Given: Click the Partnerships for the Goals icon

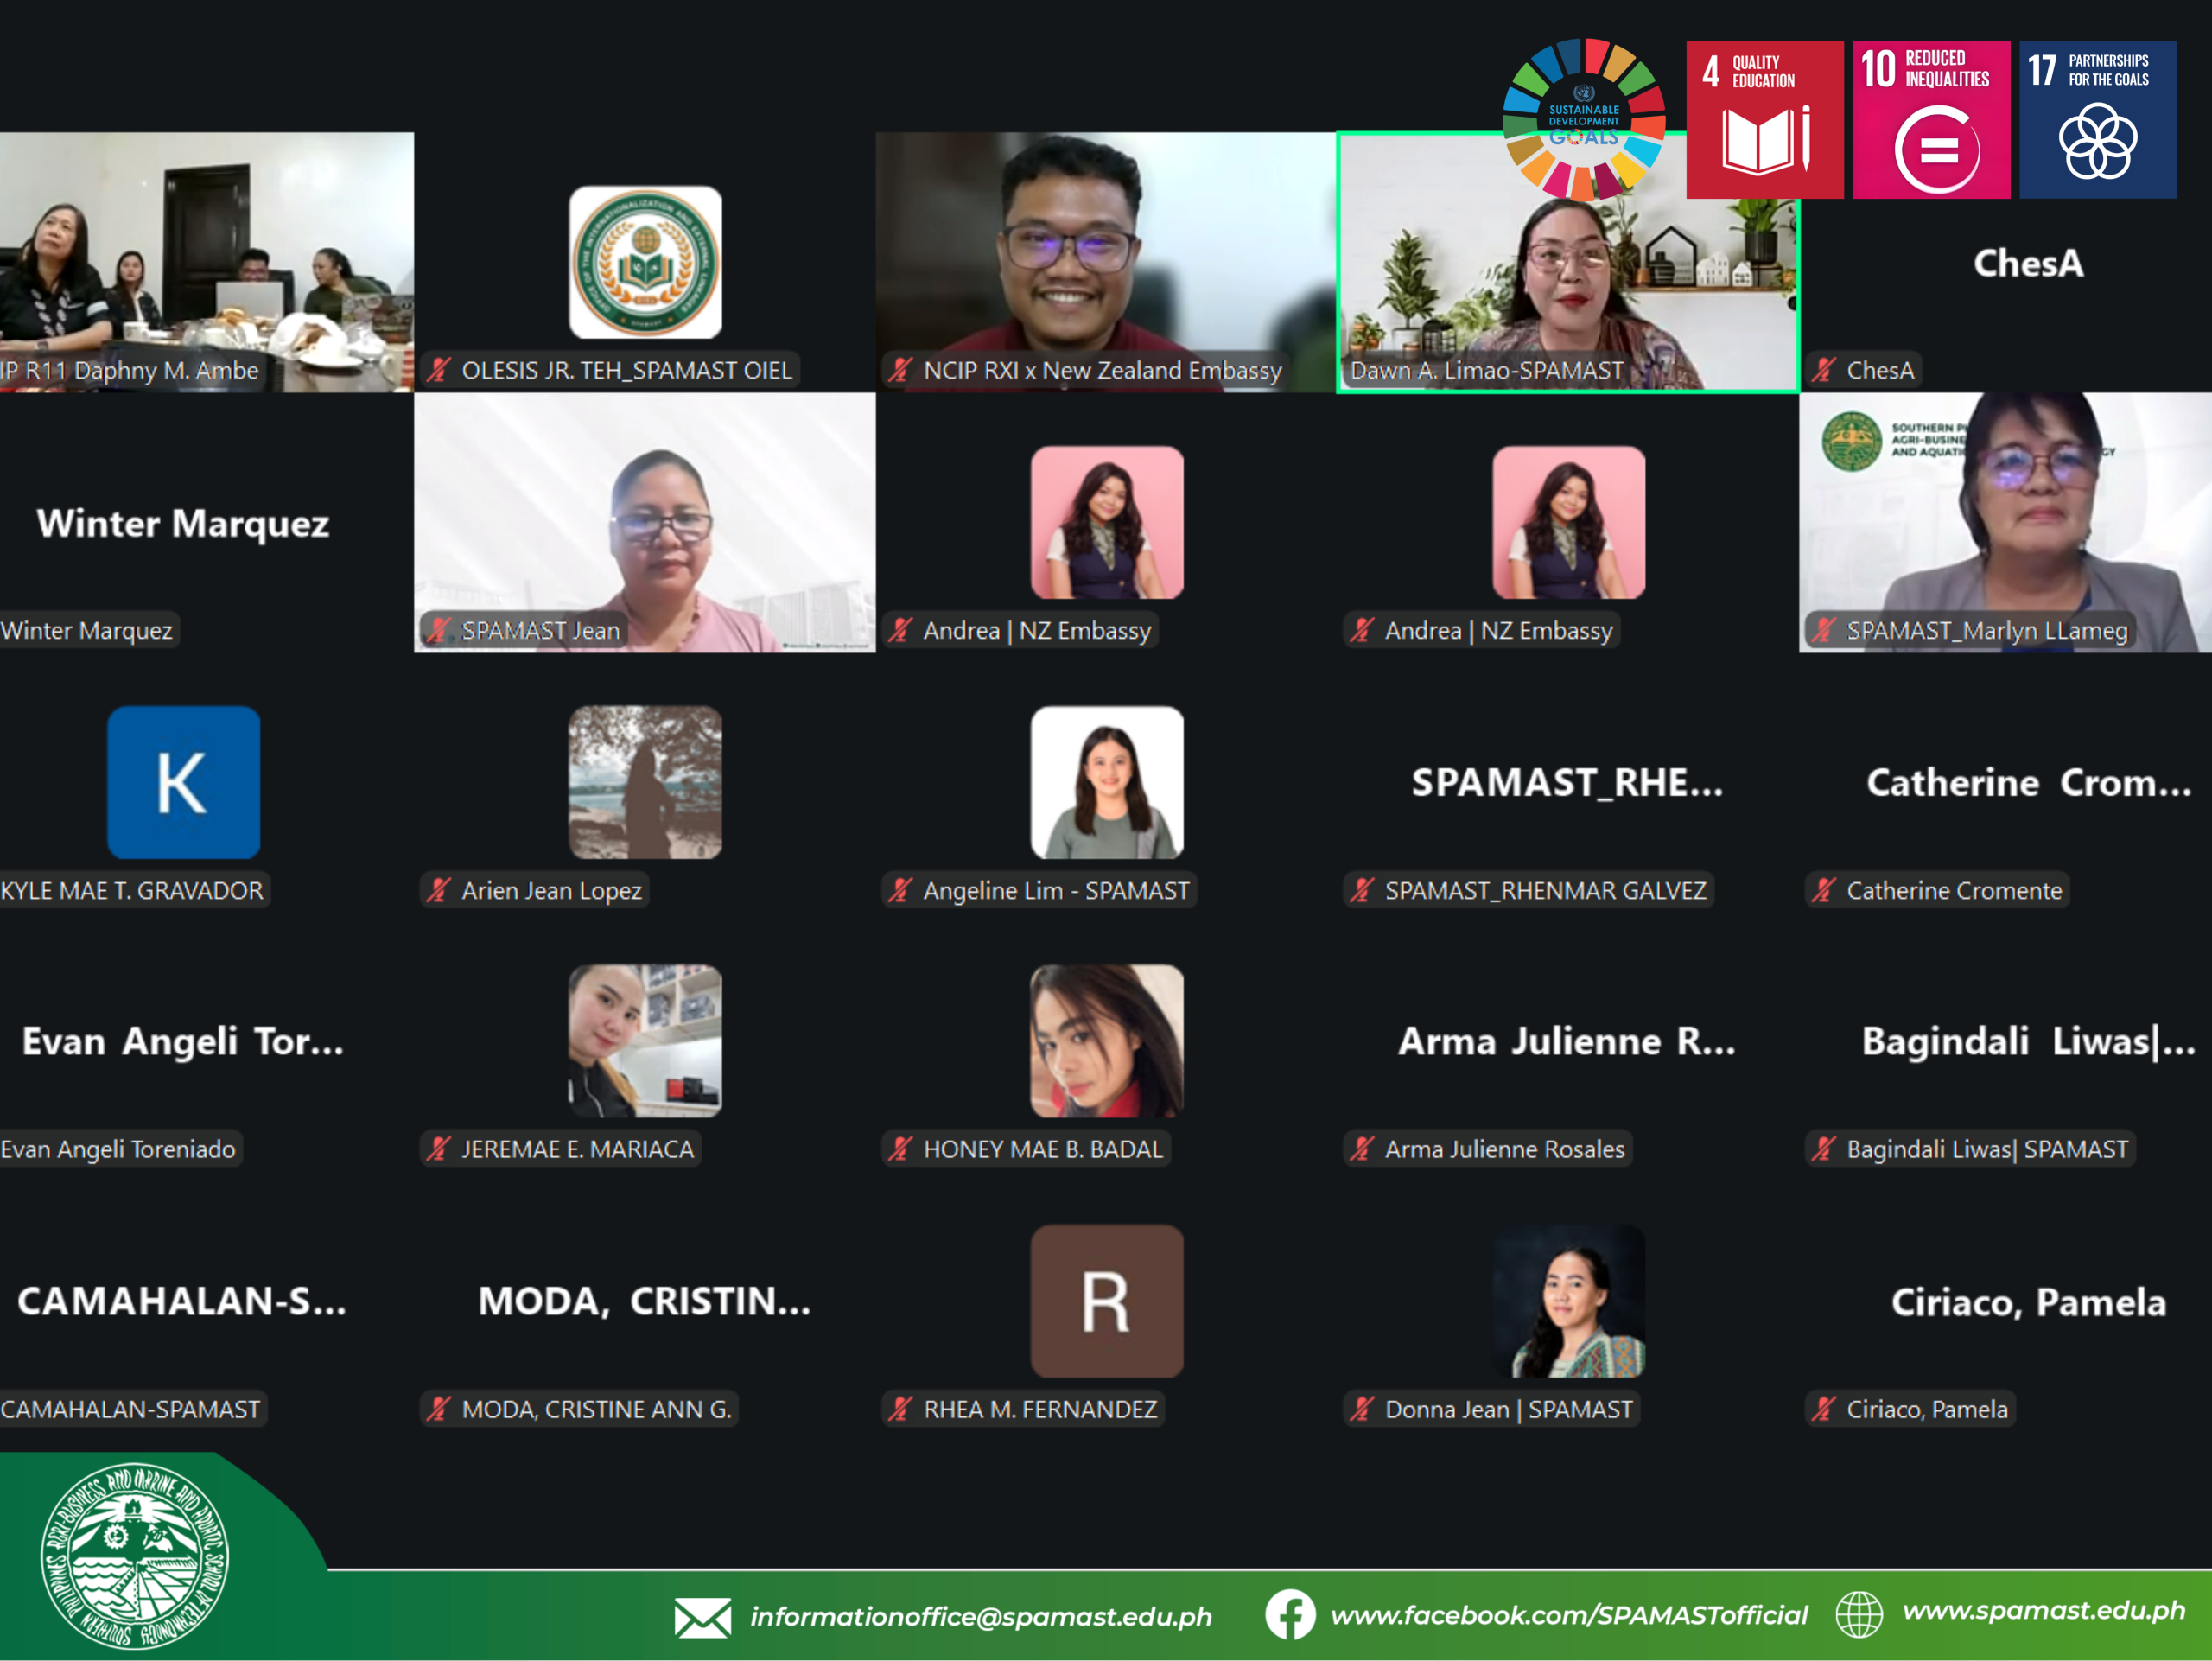Looking at the screenshot, I should pos(2097,120).
